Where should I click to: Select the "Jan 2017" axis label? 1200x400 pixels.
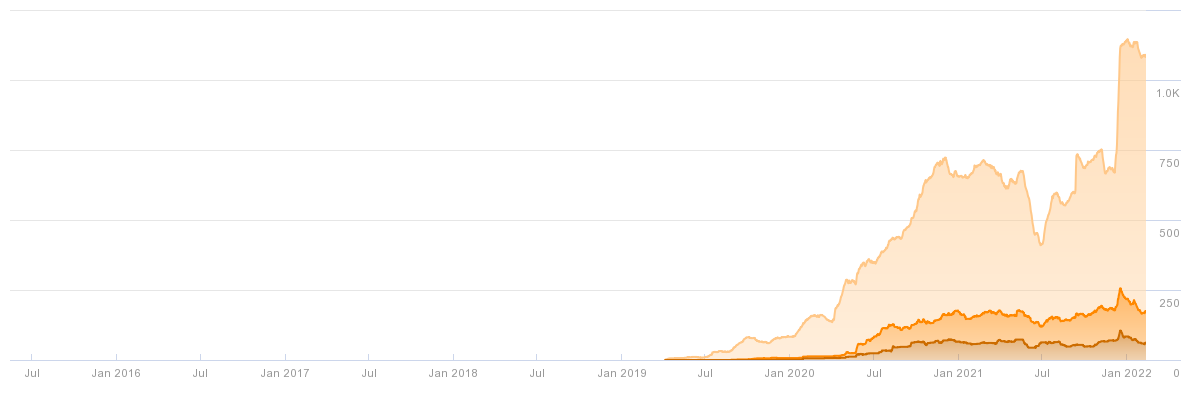click(x=285, y=373)
